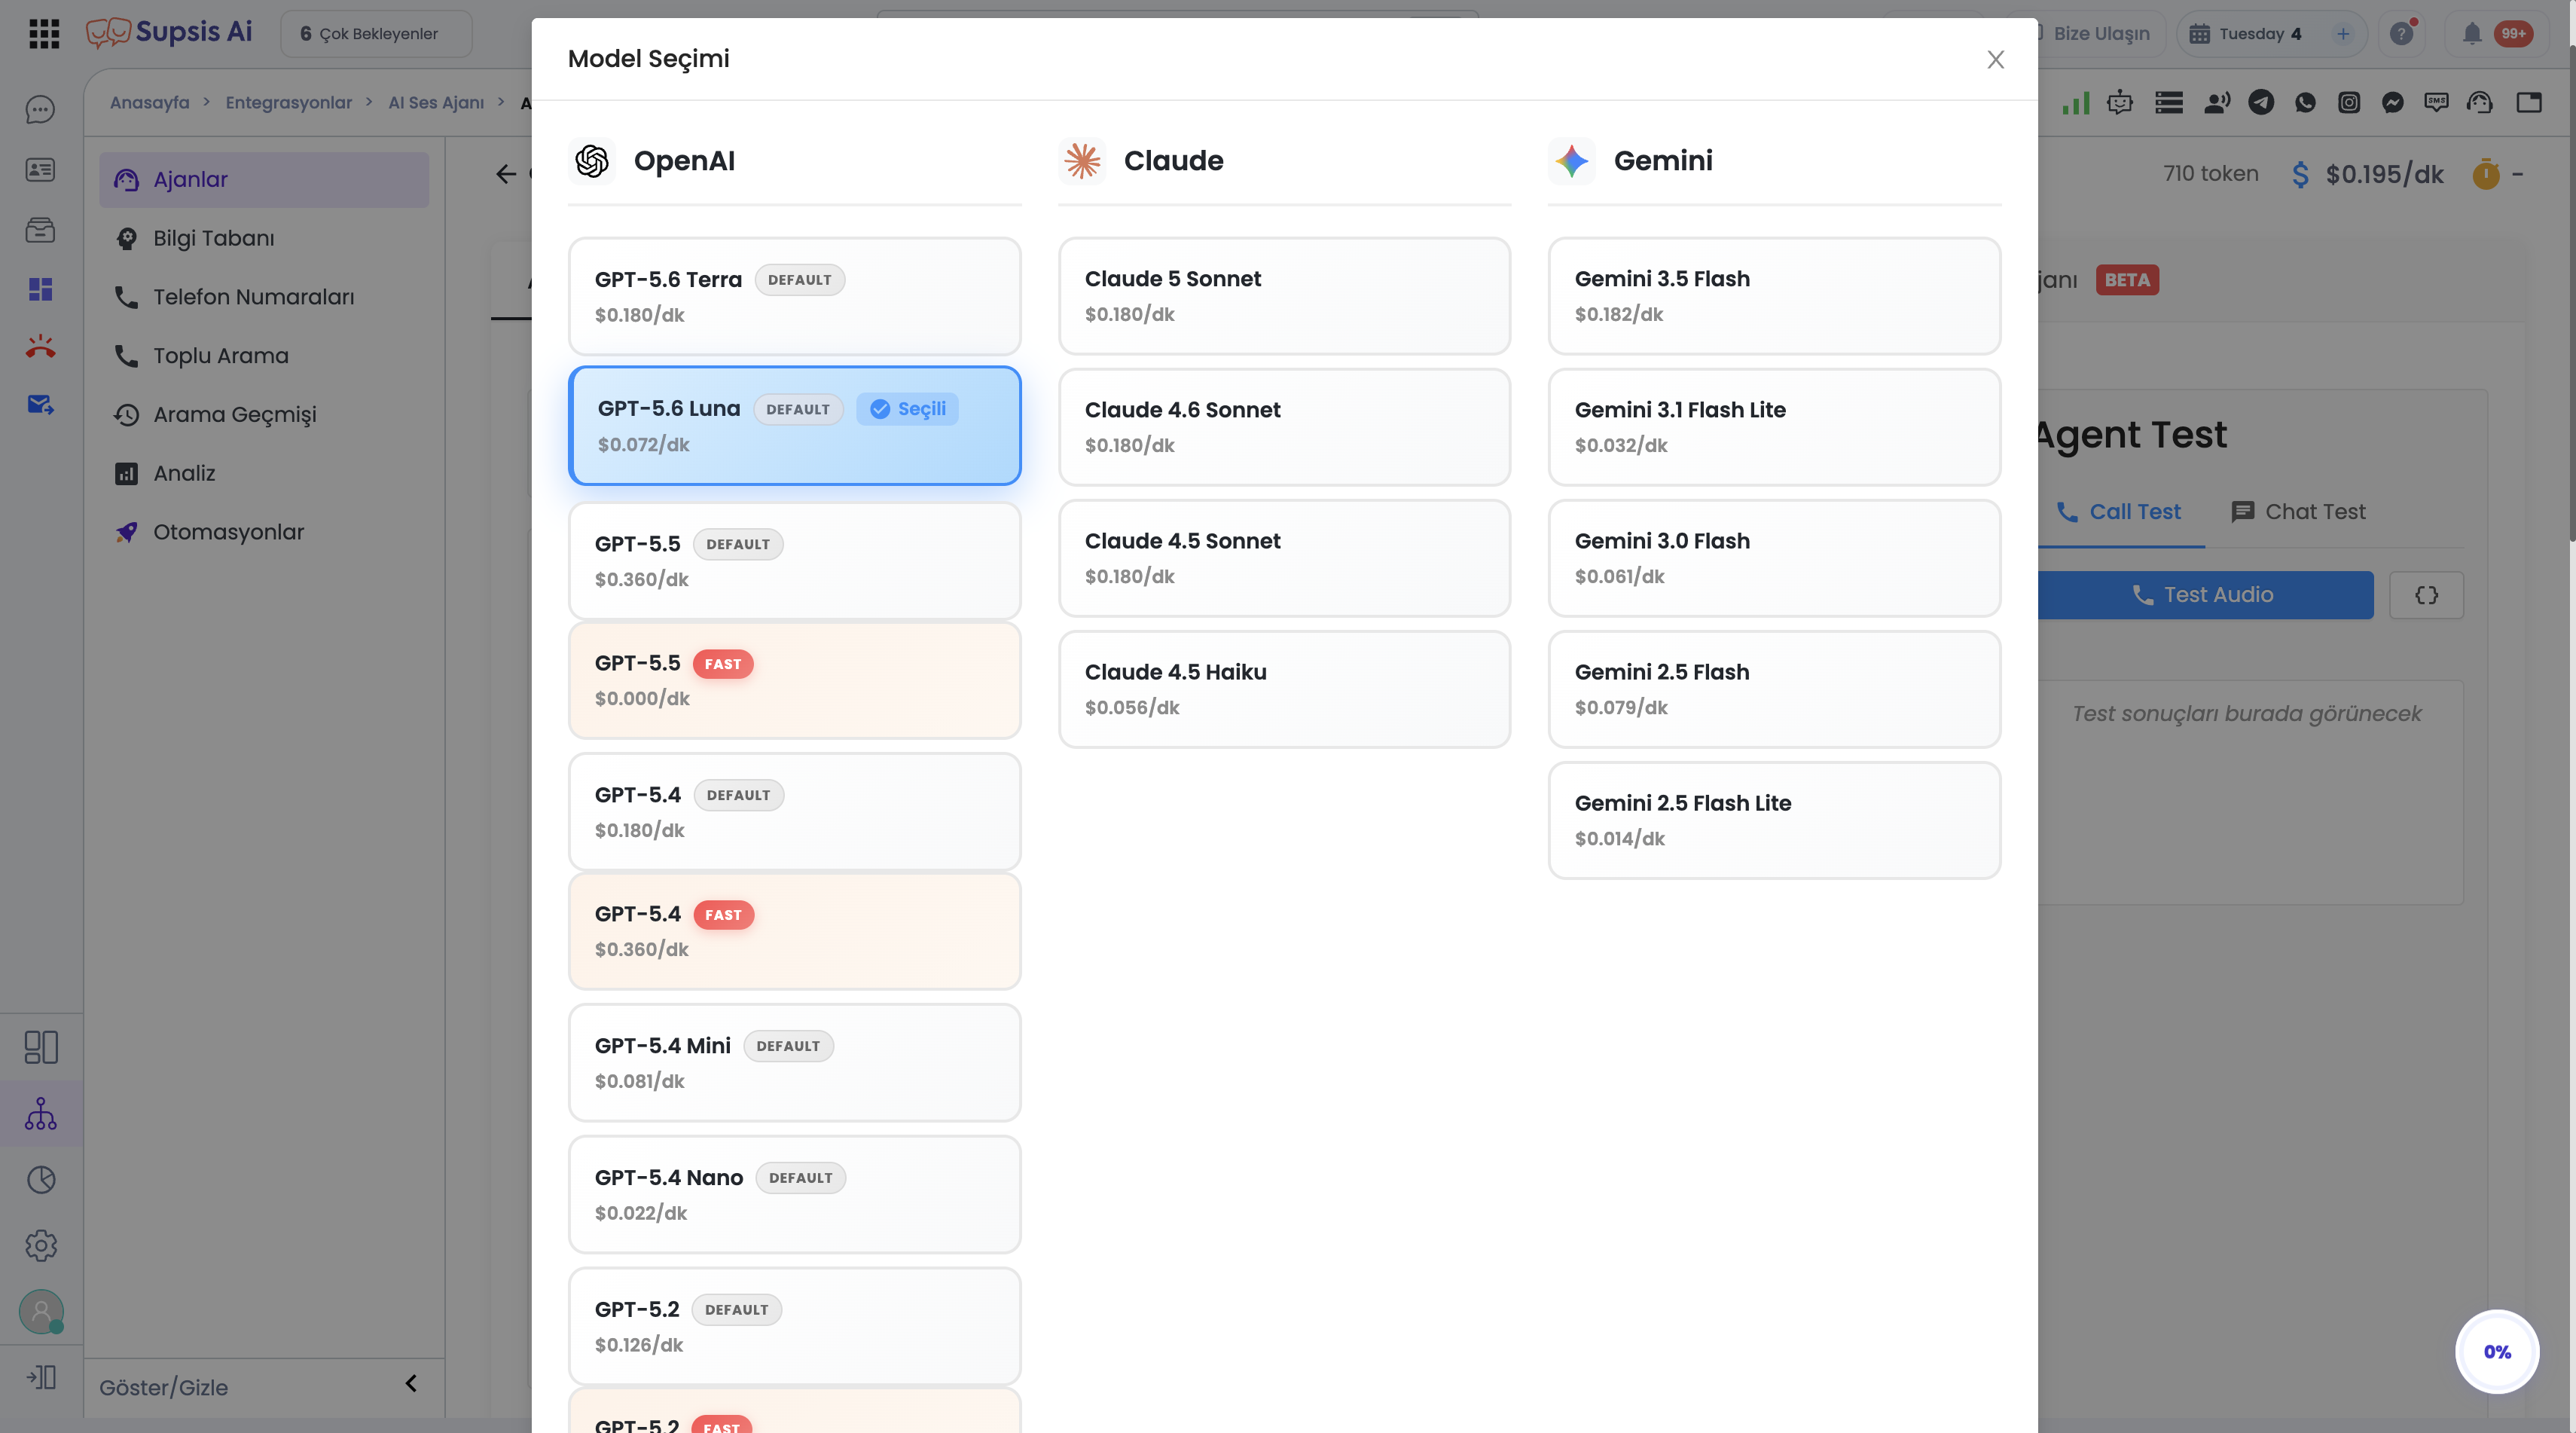Open the apps grid launcher icon

pyautogui.click(x=44, y=34)
